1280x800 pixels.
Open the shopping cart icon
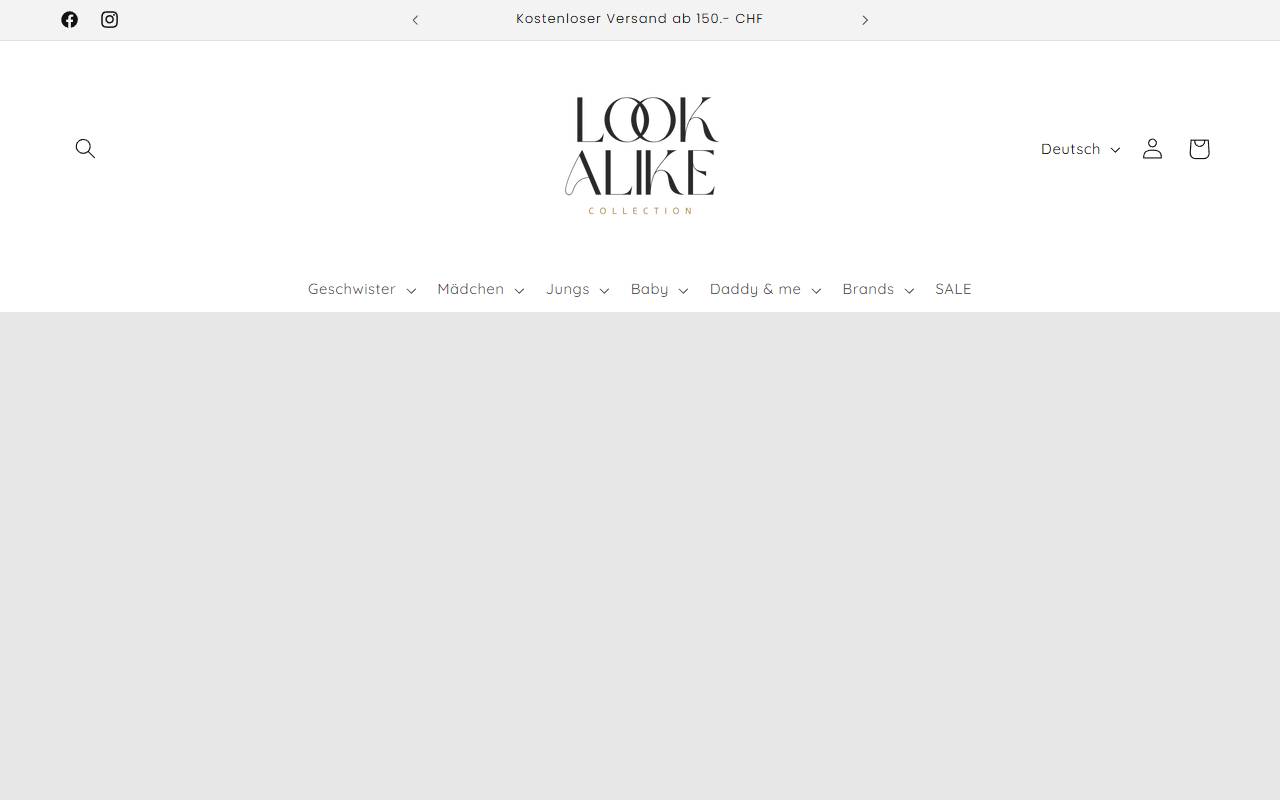click(x=1199, y=149)
